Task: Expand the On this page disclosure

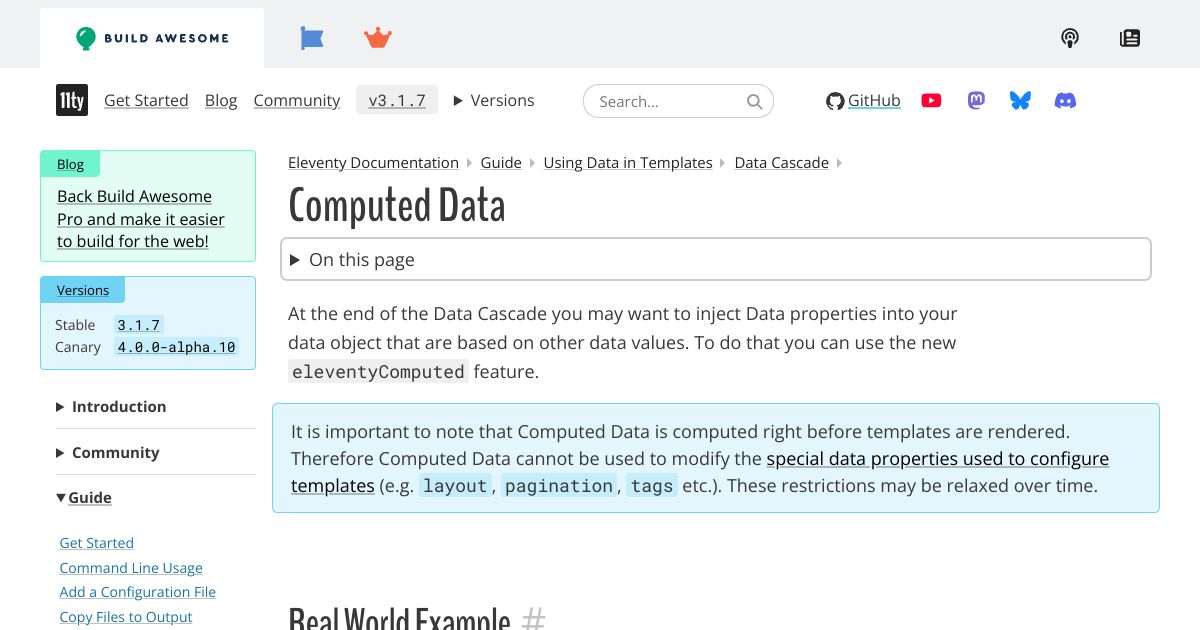Action: click(x=716, y=259)
